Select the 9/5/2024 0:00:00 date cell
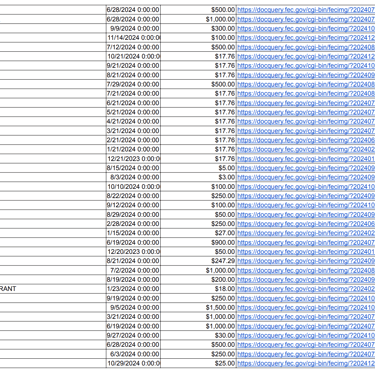This screenshot has width=375, height=375. point(133,307)
